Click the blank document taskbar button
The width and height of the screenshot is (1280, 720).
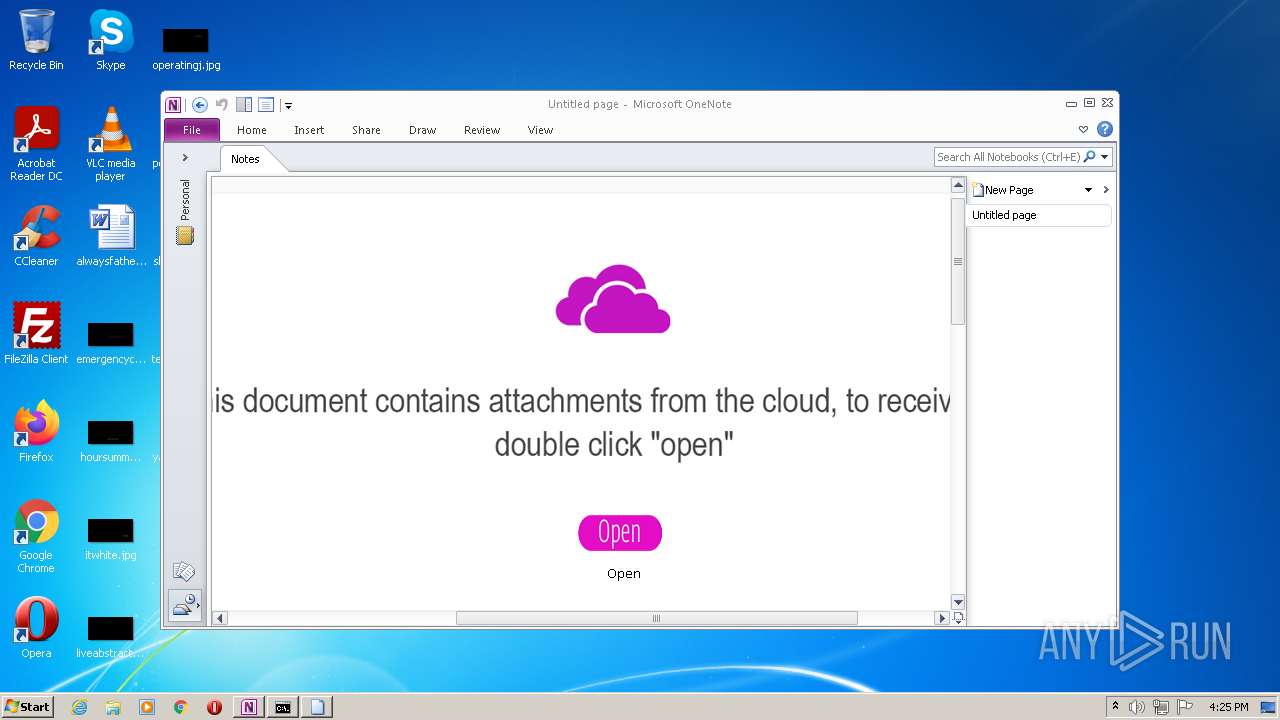point(317,707)
